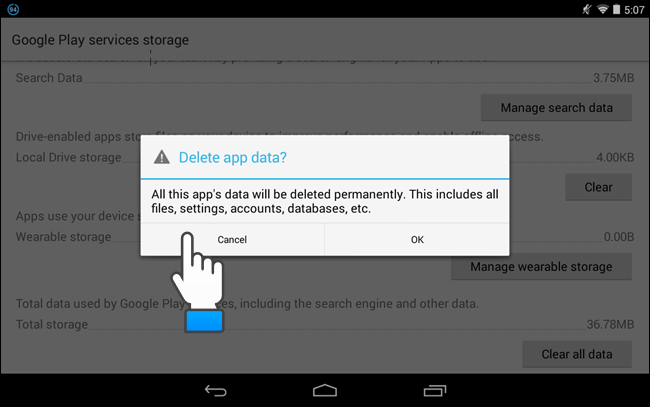650x407 pixels.
Task: Open Manage wearable storage
Action: point(541,267)
